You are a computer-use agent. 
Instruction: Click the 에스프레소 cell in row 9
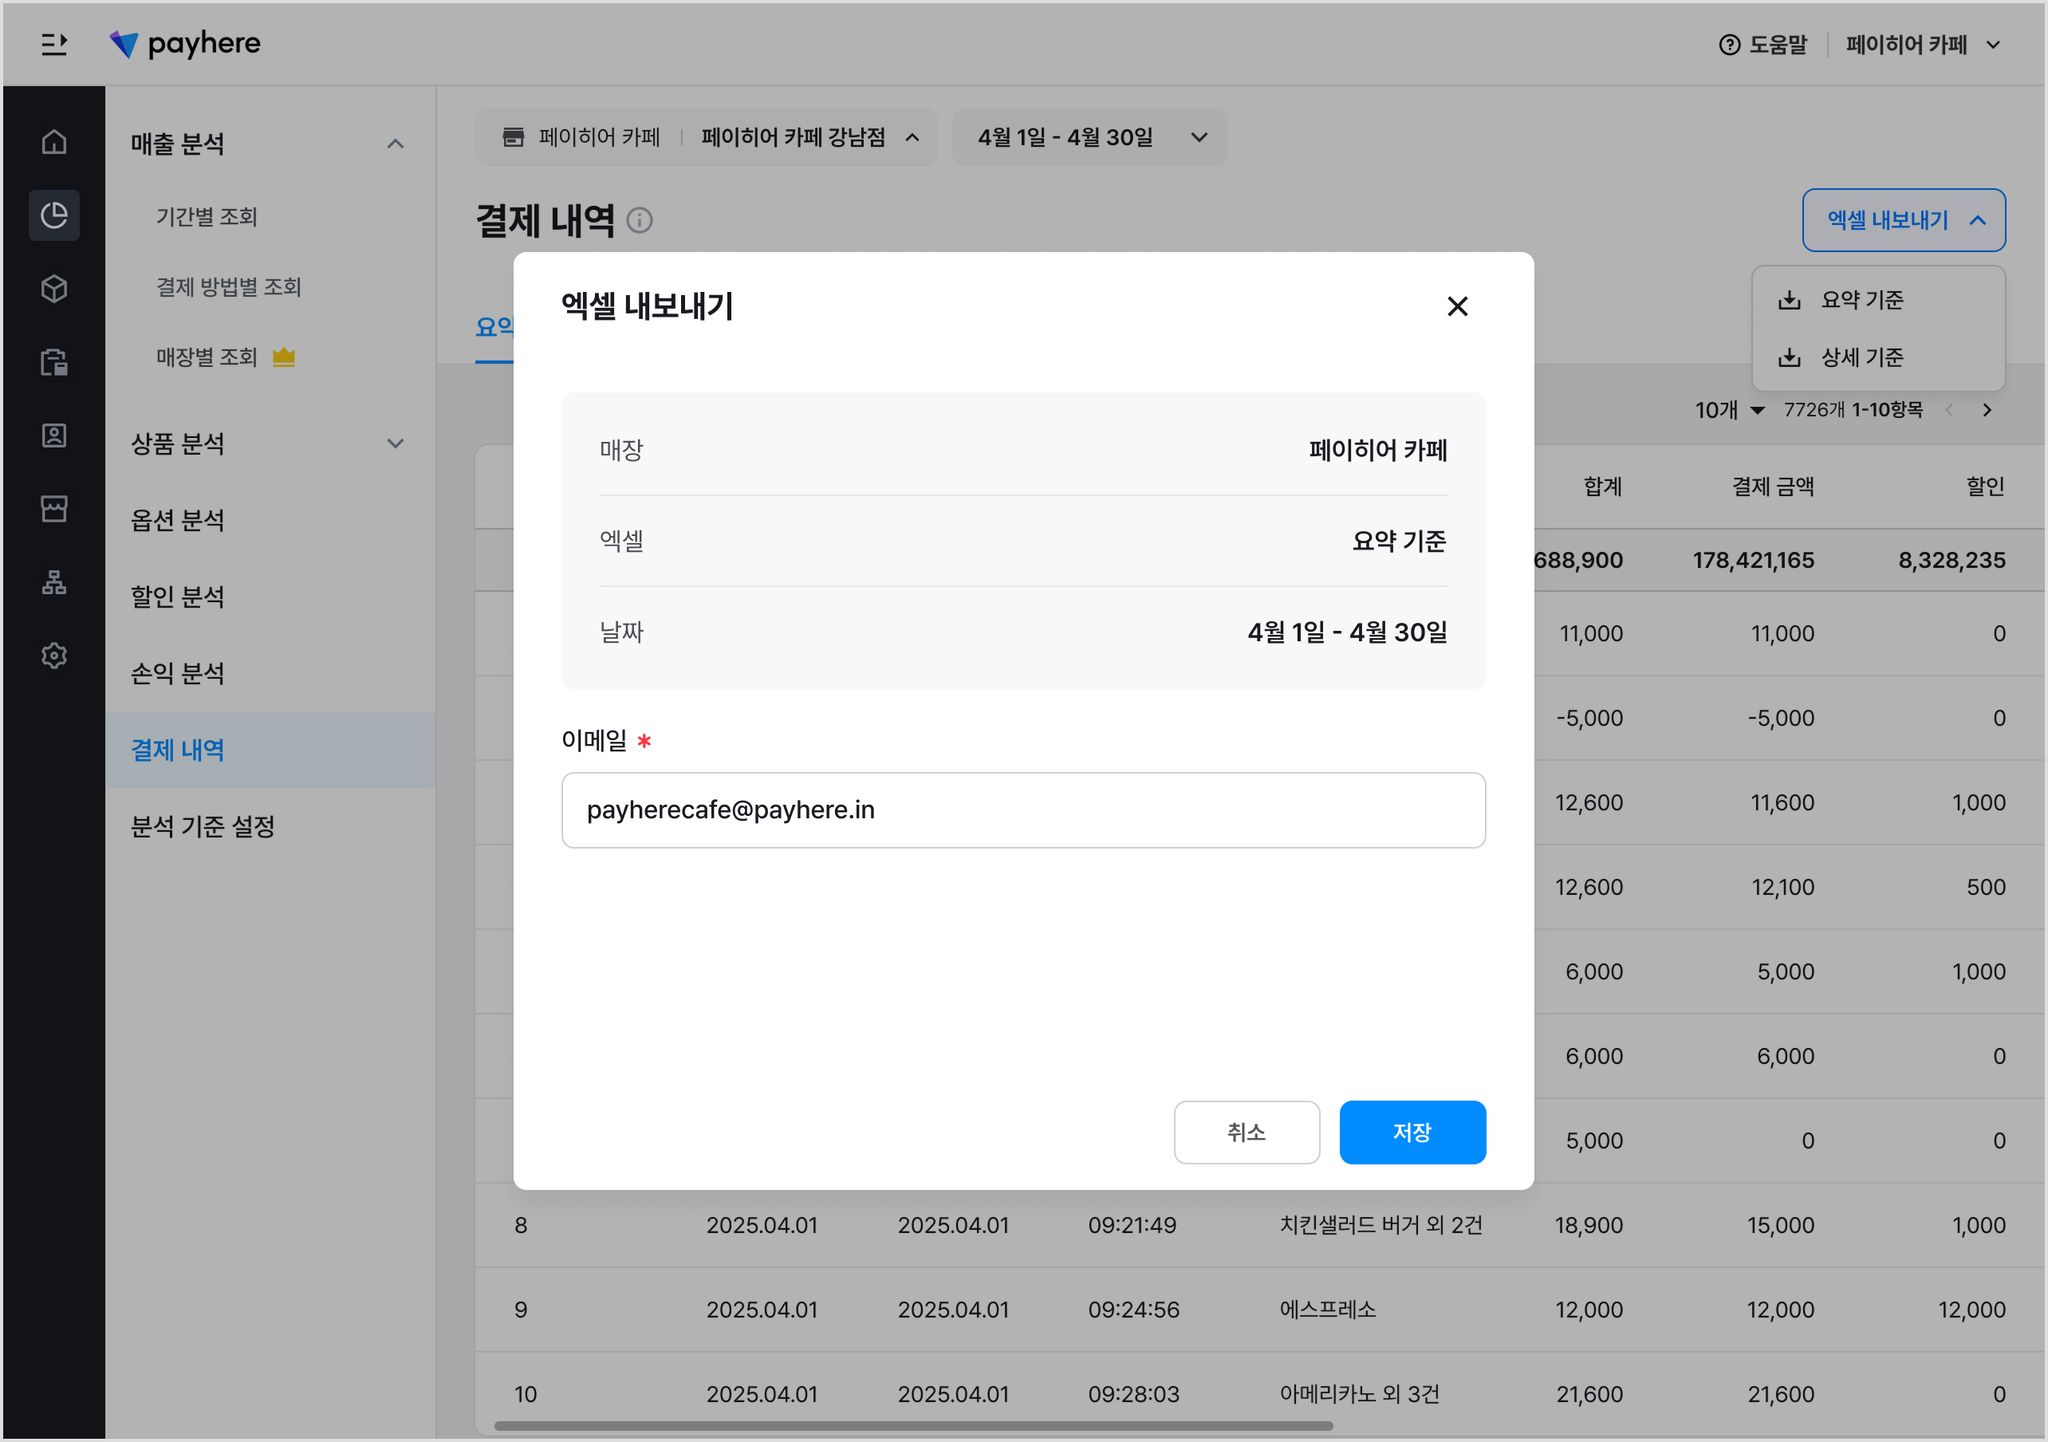pos(1328,1310)
